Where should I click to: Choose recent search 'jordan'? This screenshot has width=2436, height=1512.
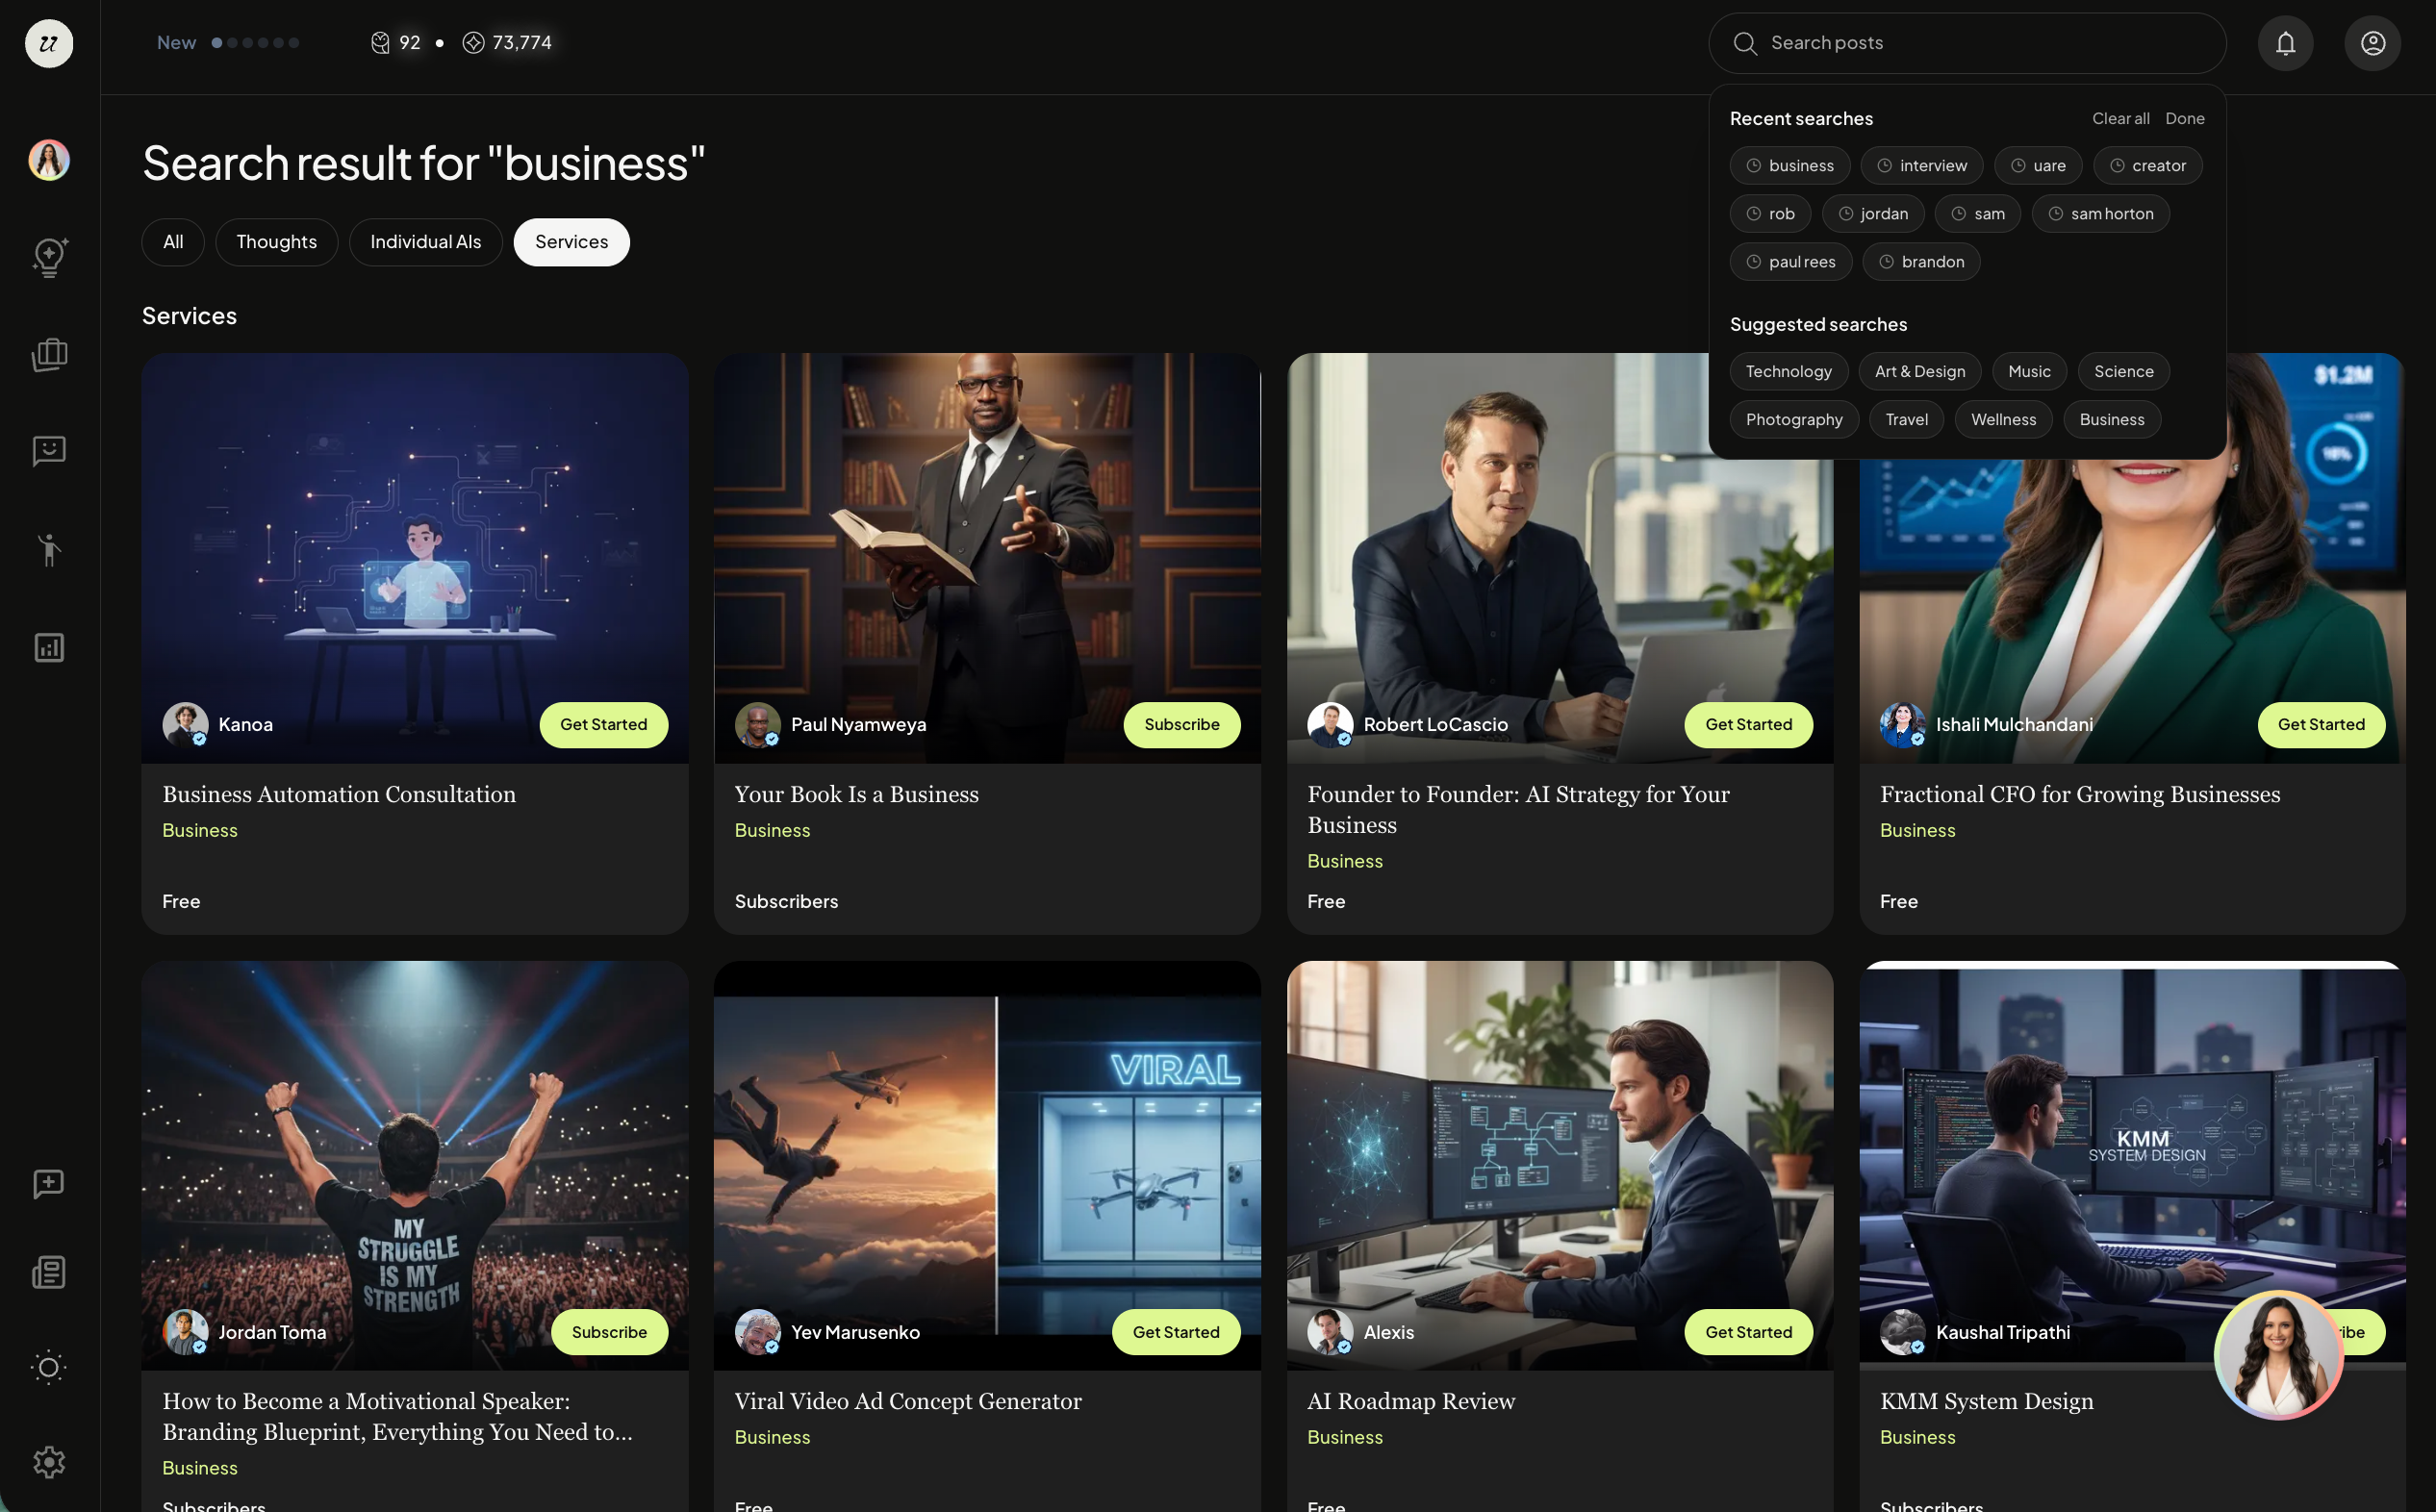[1872, 214]
